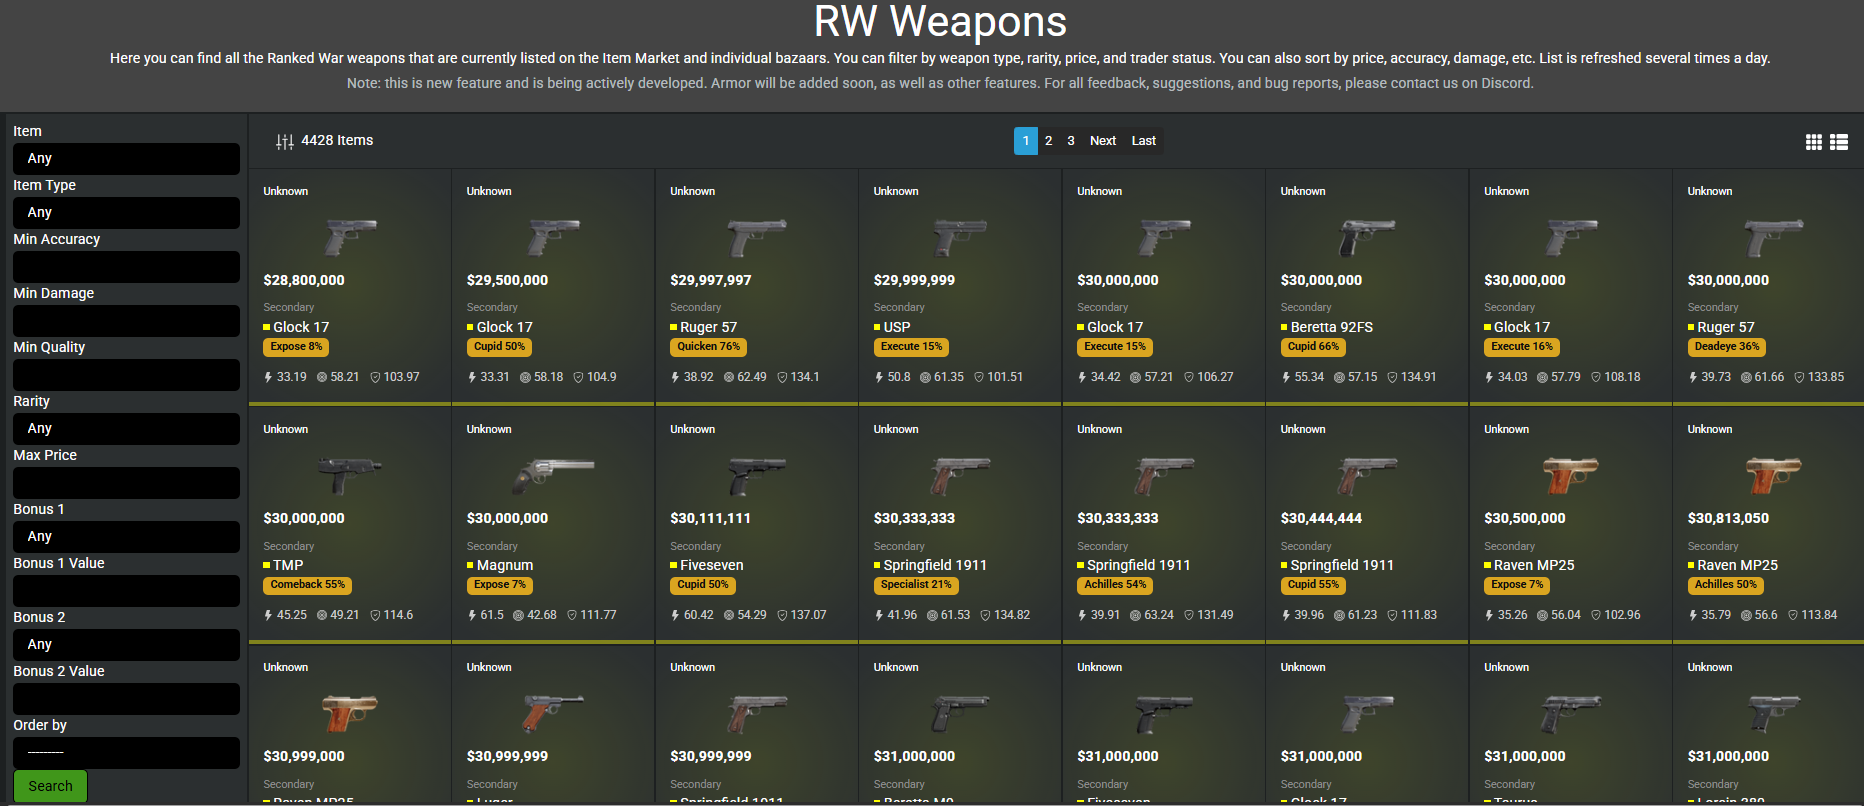Go to page 2 of results
The width and height of the screenshot is (1864, 806).
pyautogui.click(x=1048, y=141)
